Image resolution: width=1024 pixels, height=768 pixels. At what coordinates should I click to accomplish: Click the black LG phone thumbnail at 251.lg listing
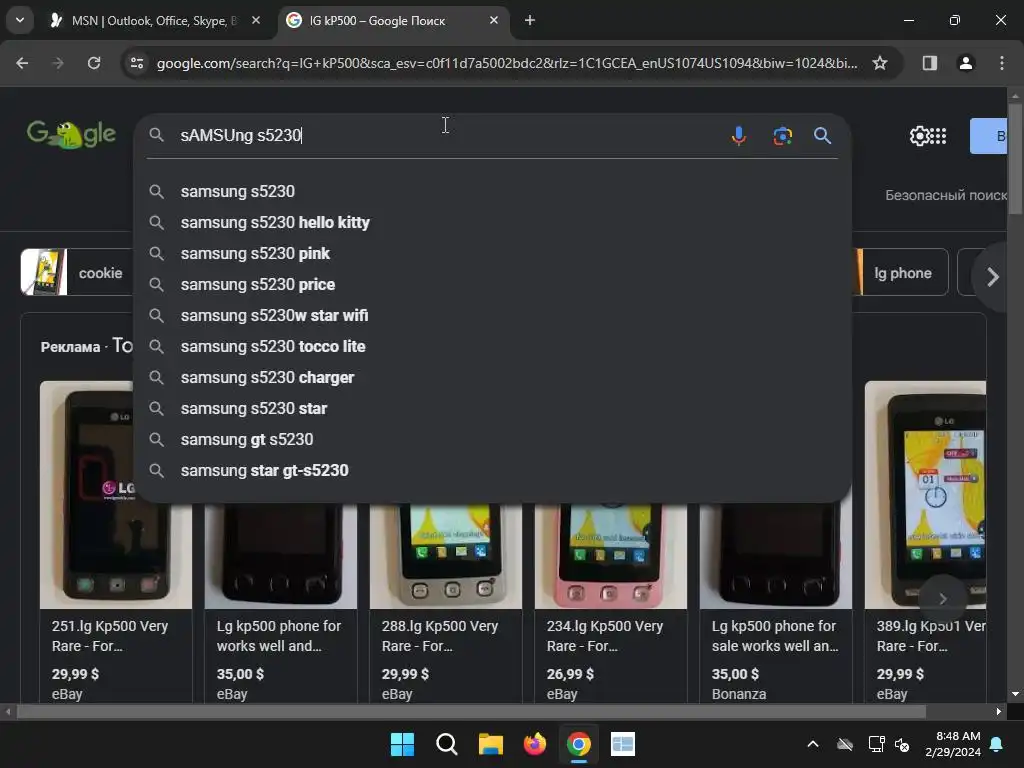(x=116, y=494)
